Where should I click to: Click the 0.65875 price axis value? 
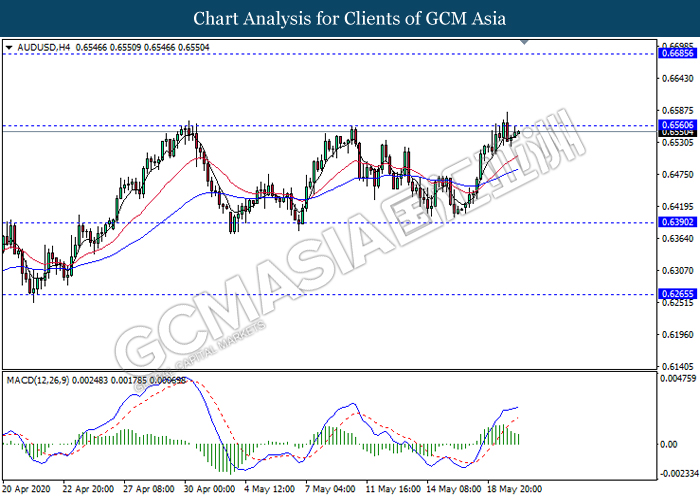677,110
